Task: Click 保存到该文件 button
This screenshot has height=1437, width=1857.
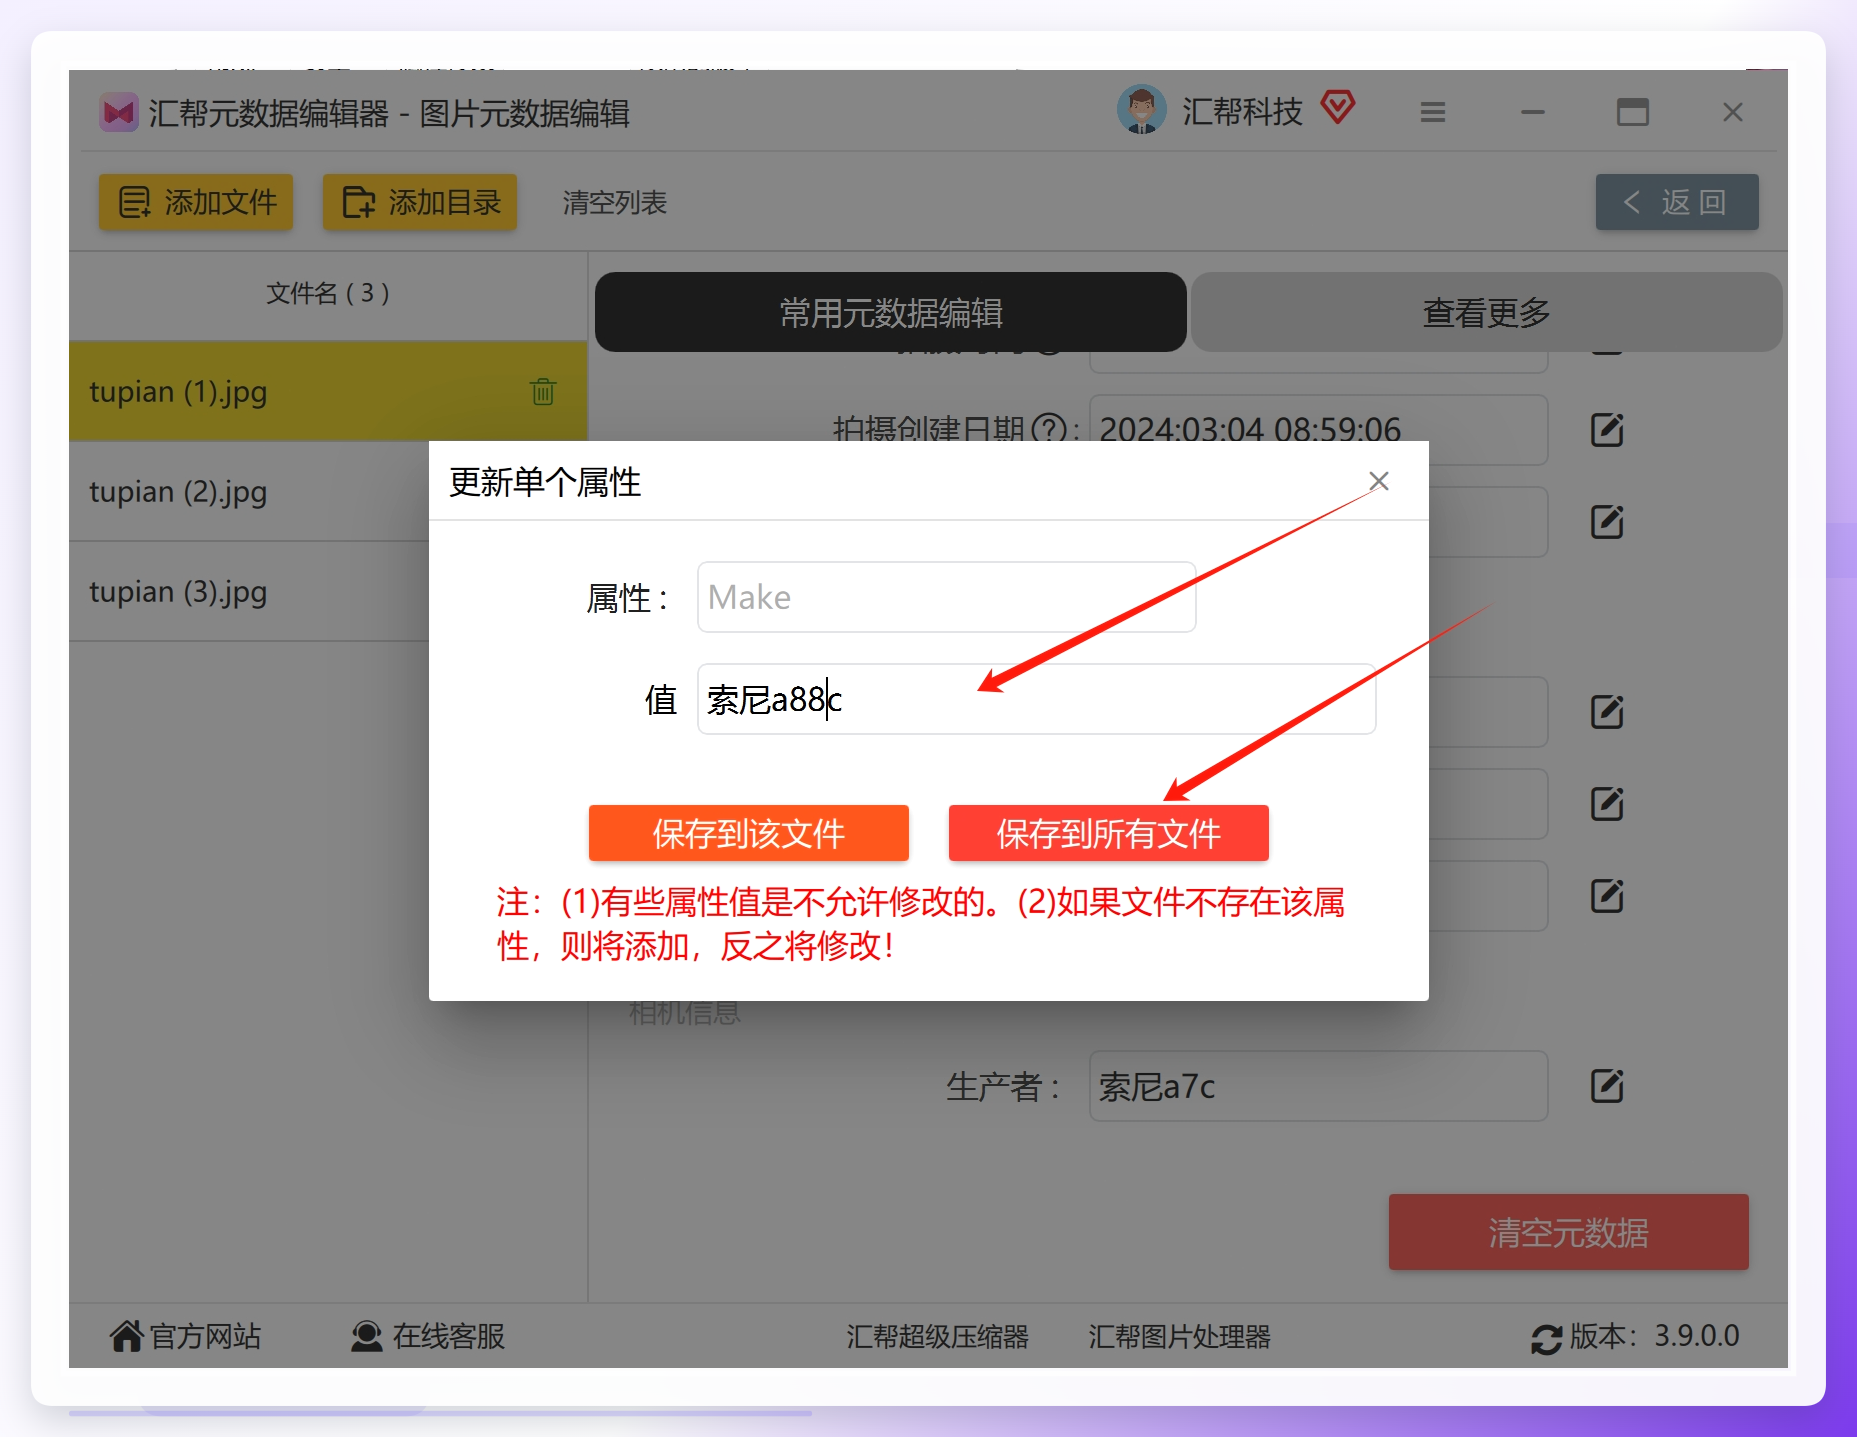Action: (749, 833)
